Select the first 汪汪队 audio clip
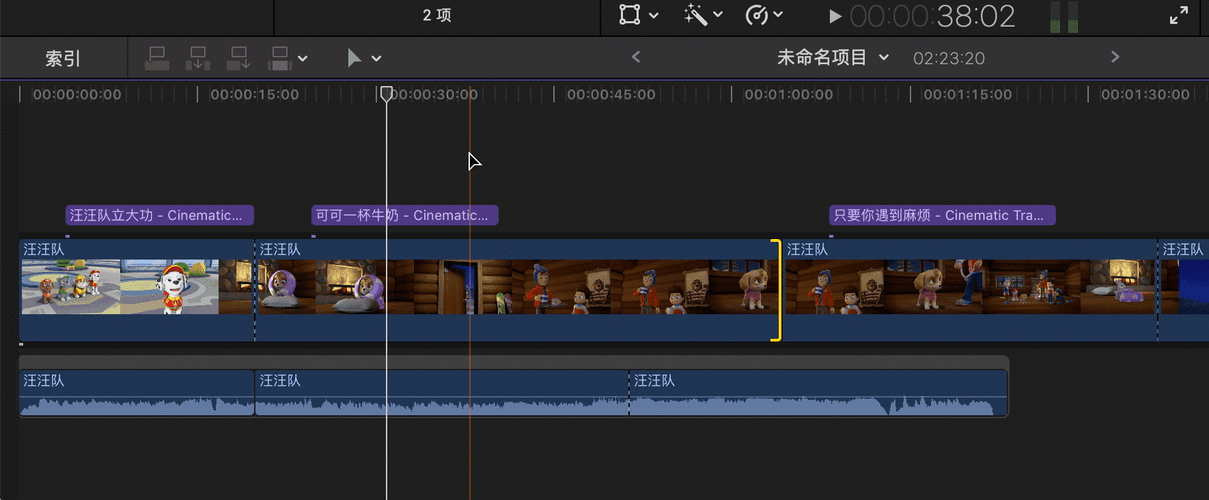This screenshot has width=1209, height=500. (136, 393)
